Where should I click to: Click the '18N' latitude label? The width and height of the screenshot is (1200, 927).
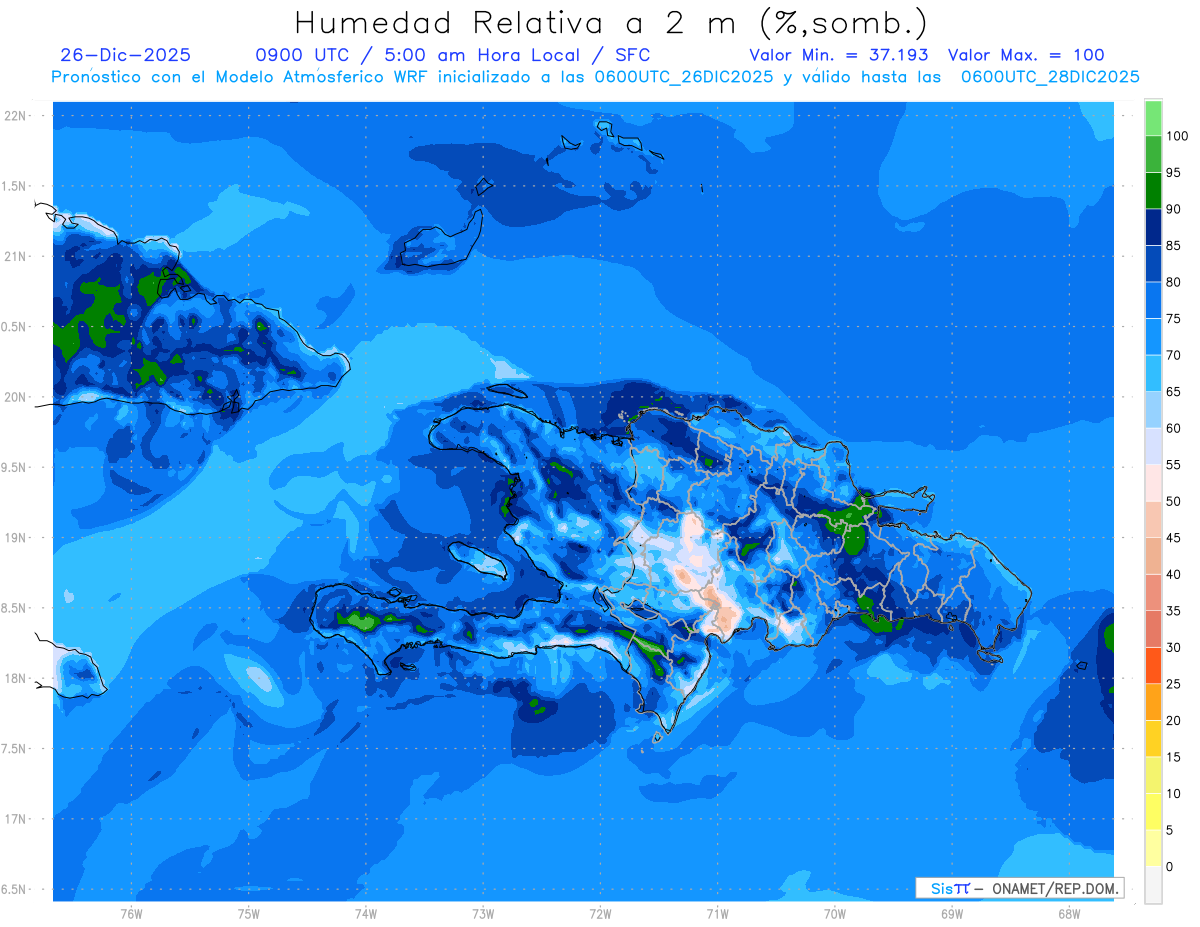tap(15, 678)
